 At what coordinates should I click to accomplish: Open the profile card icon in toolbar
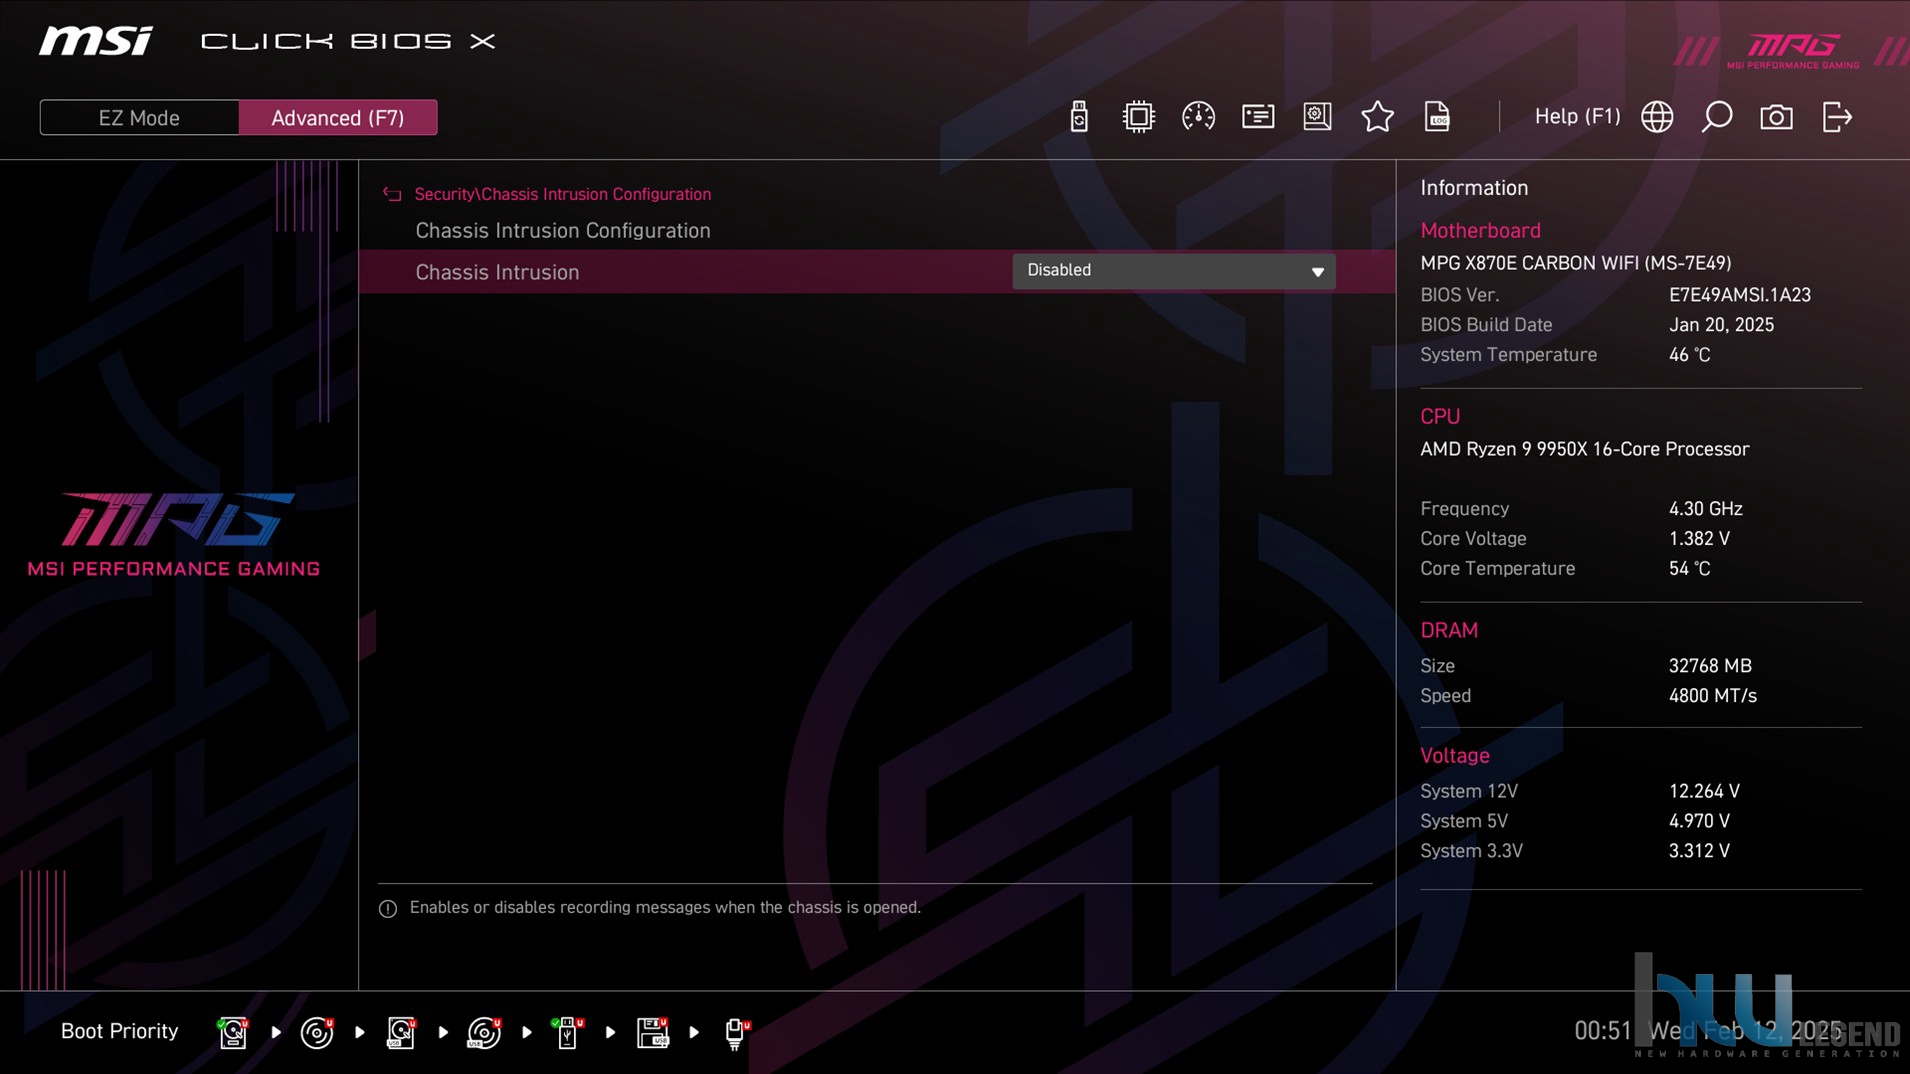pyautogui.click(x=1258, y=117)
